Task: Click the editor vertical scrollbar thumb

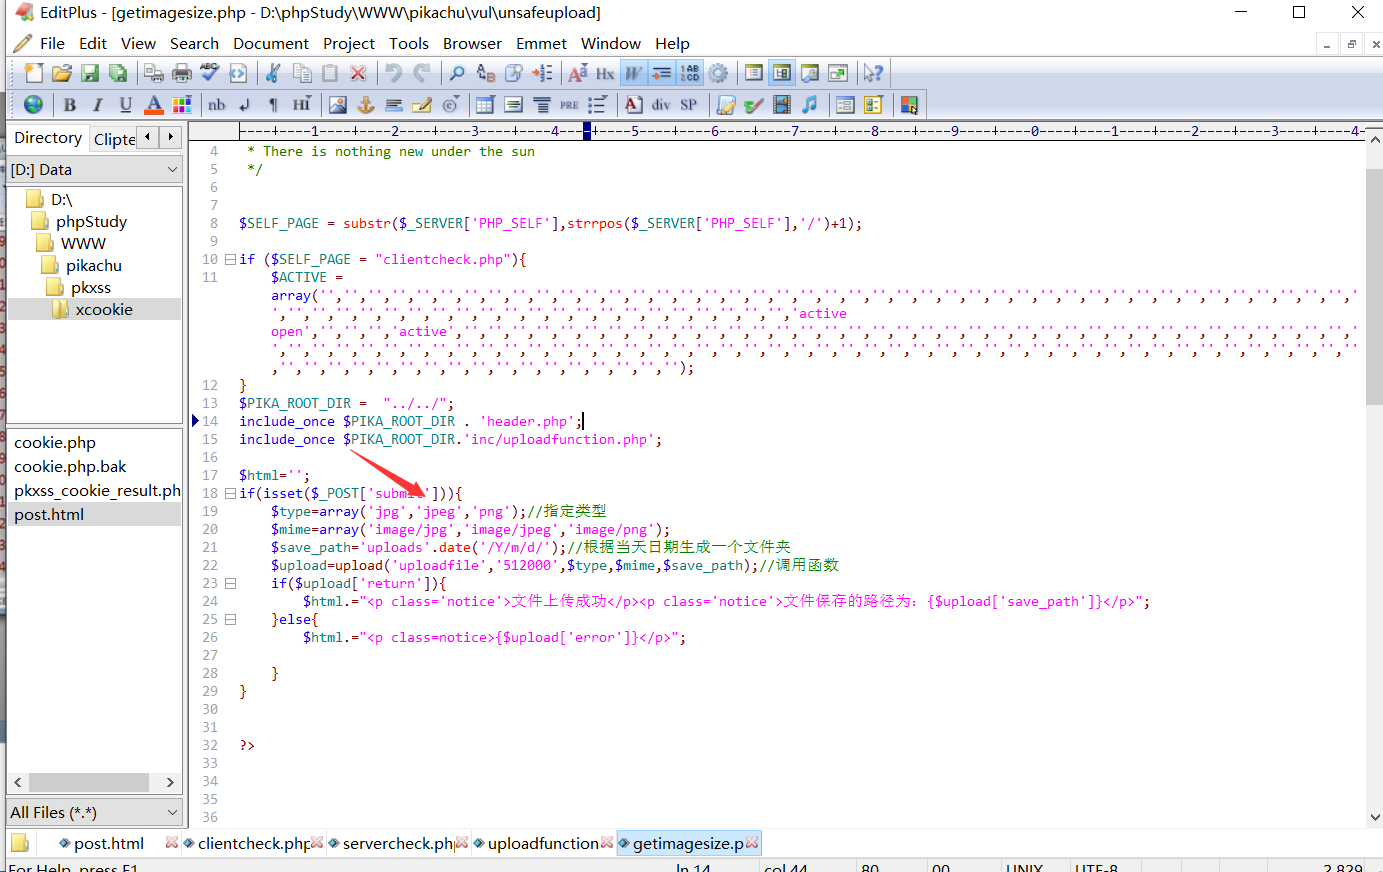Action: (x=1374, y=288)
